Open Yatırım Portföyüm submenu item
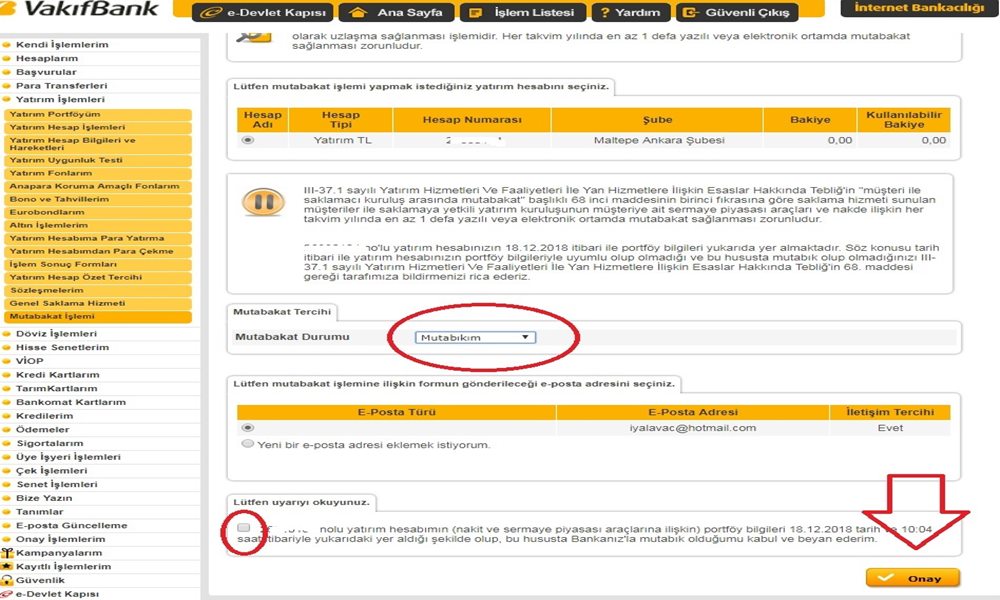 (x=98, y=114)
